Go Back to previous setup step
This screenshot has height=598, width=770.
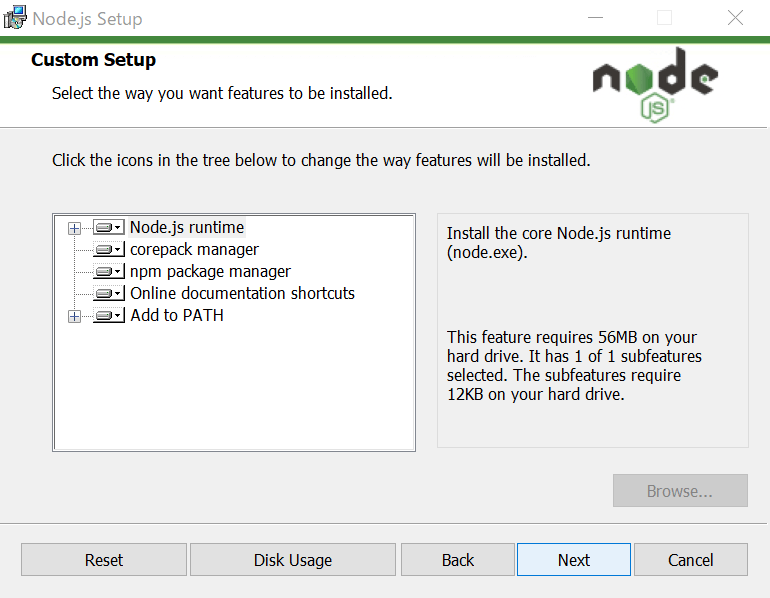click(458, 560)
